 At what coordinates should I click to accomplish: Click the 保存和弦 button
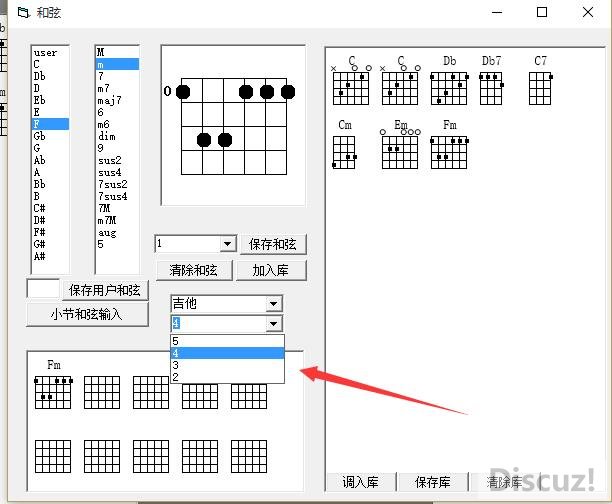coord(273,244)
